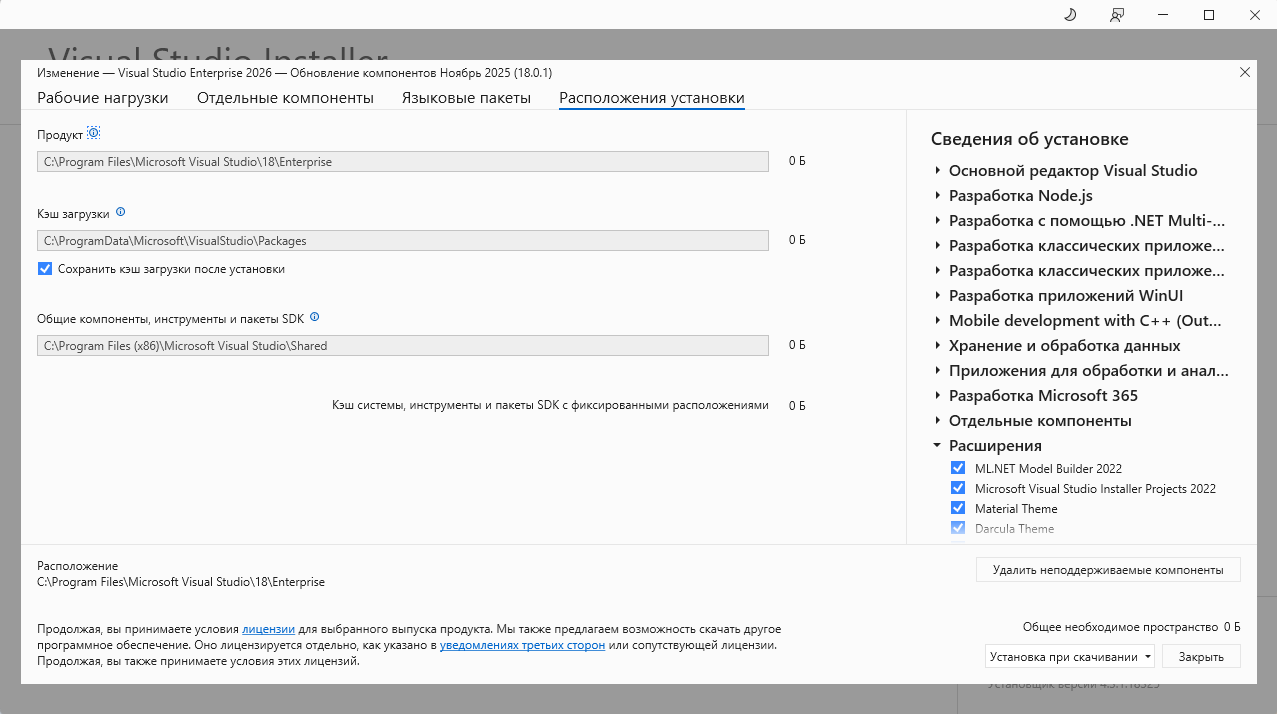Expand the Разработка Node.js section
The width and height of the screenshot is (1277, 714).
tap(937, 196)
